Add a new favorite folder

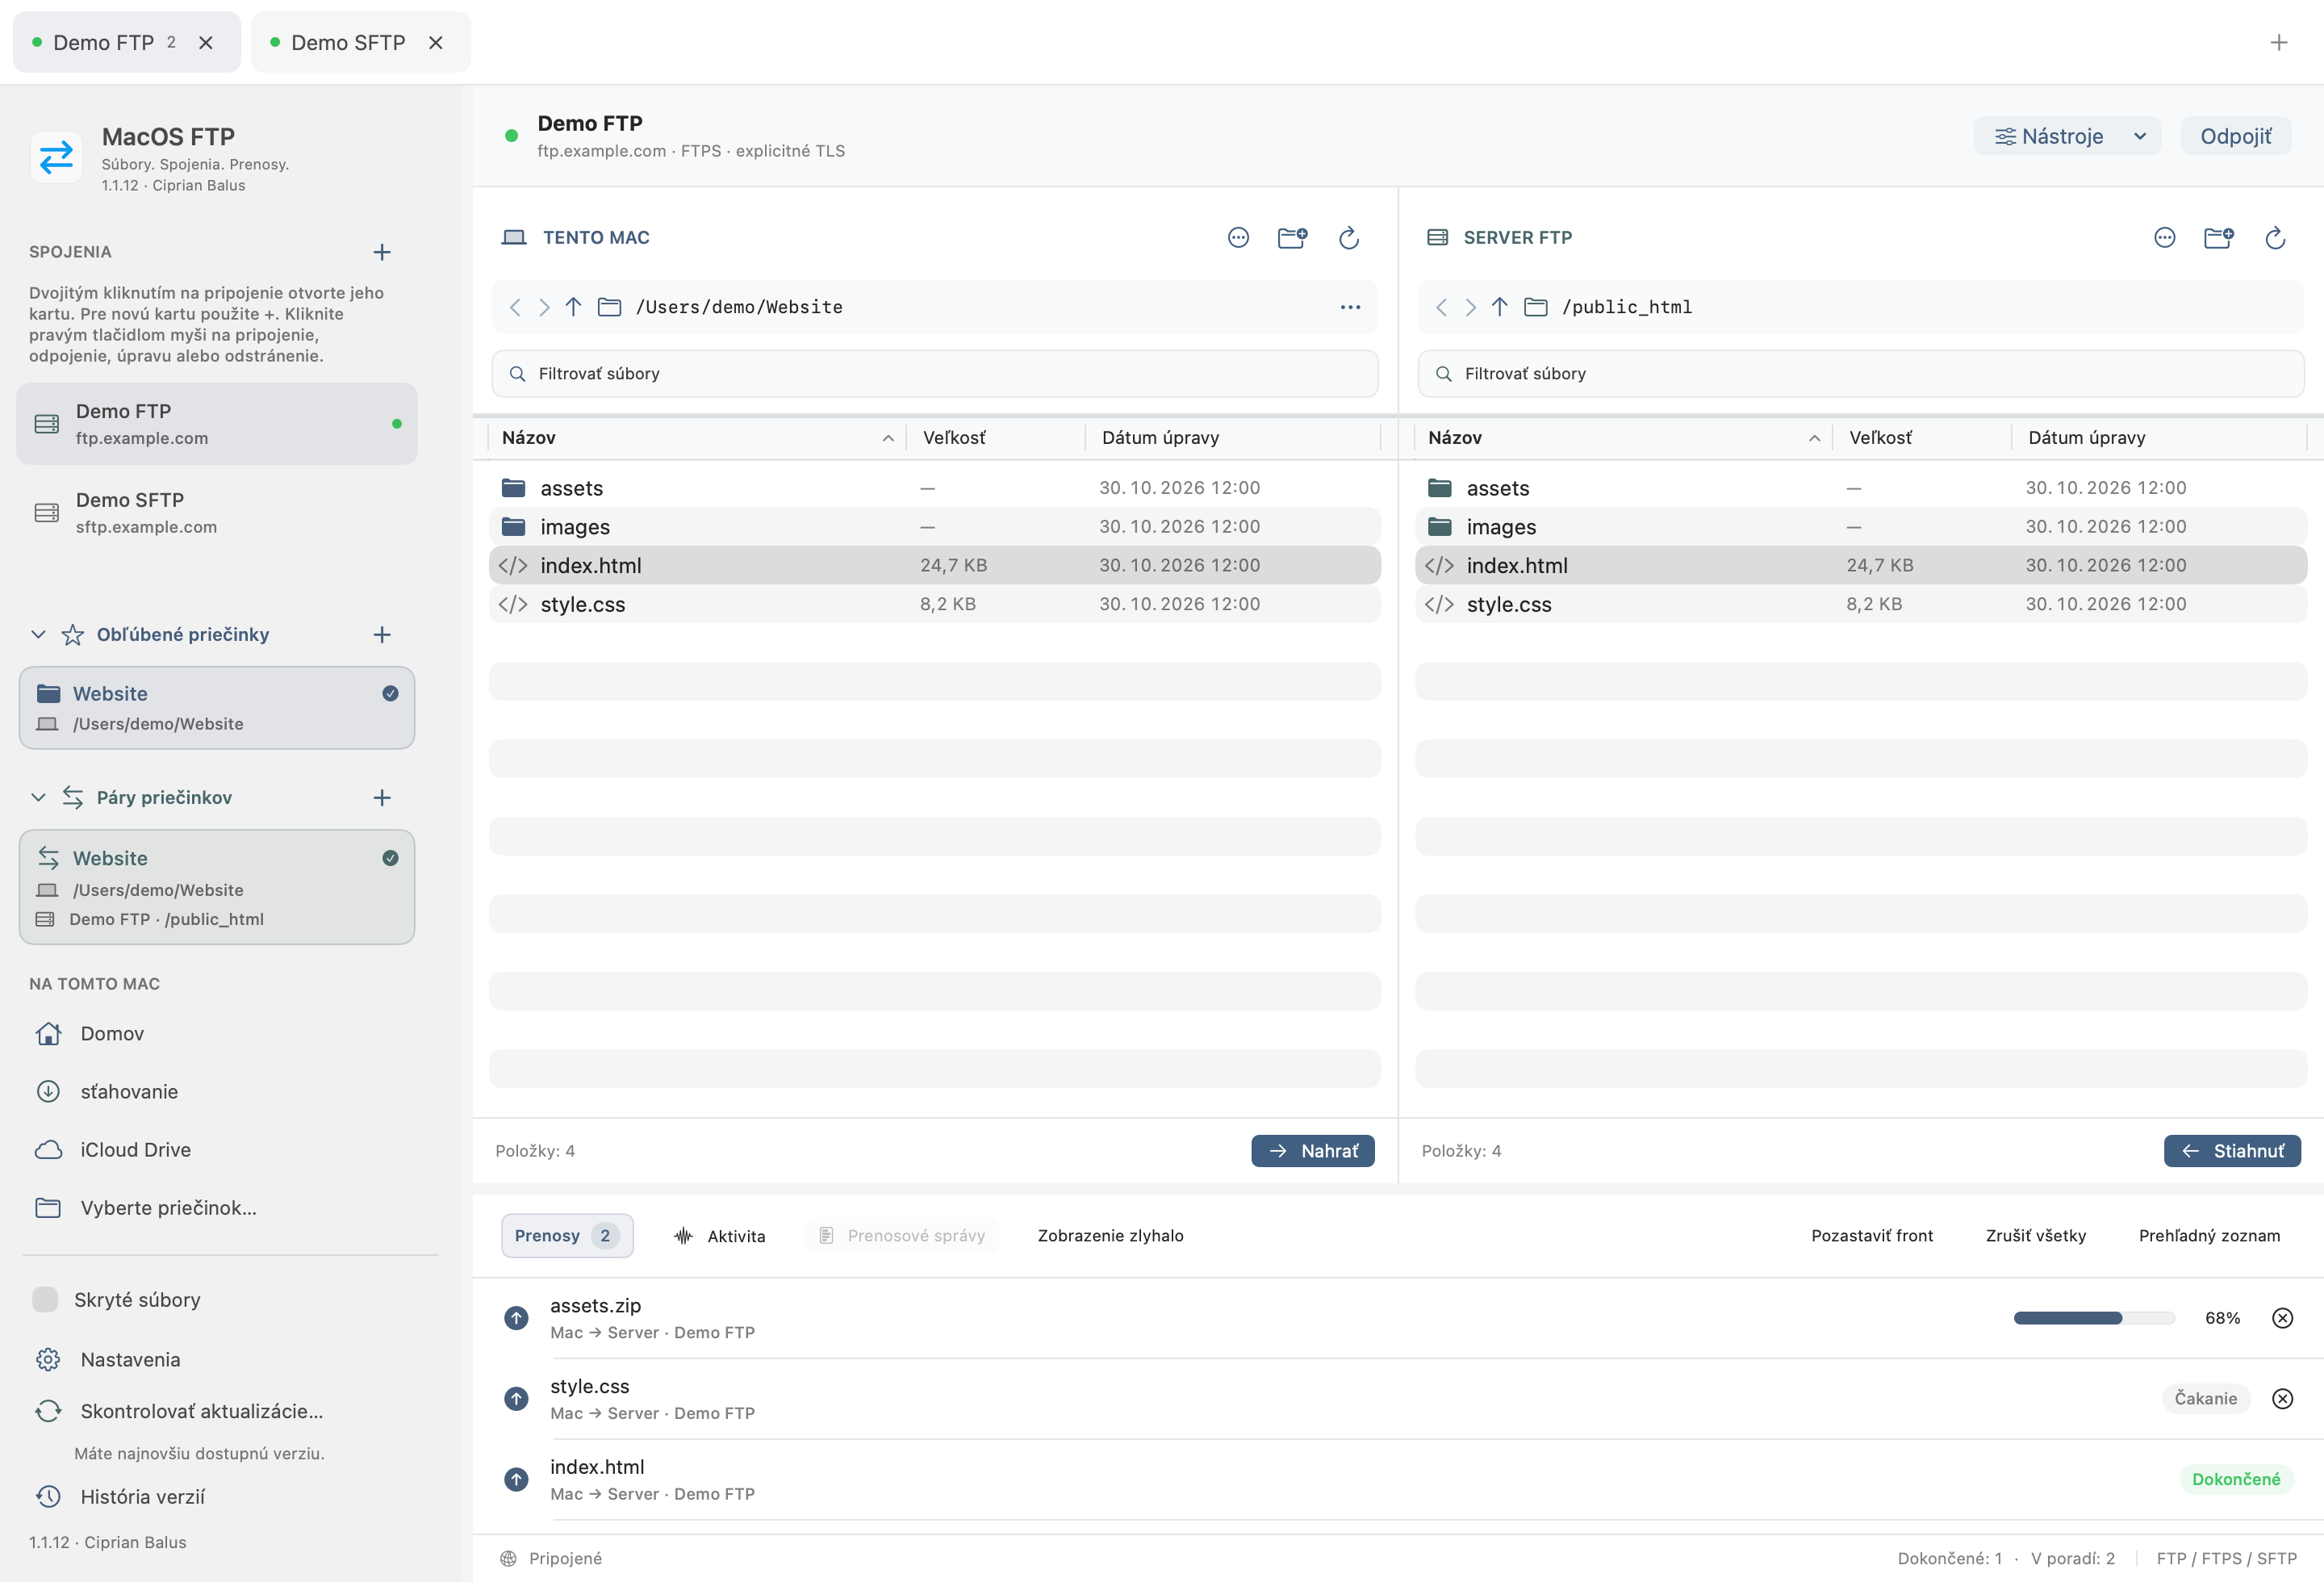coord(382,634)
